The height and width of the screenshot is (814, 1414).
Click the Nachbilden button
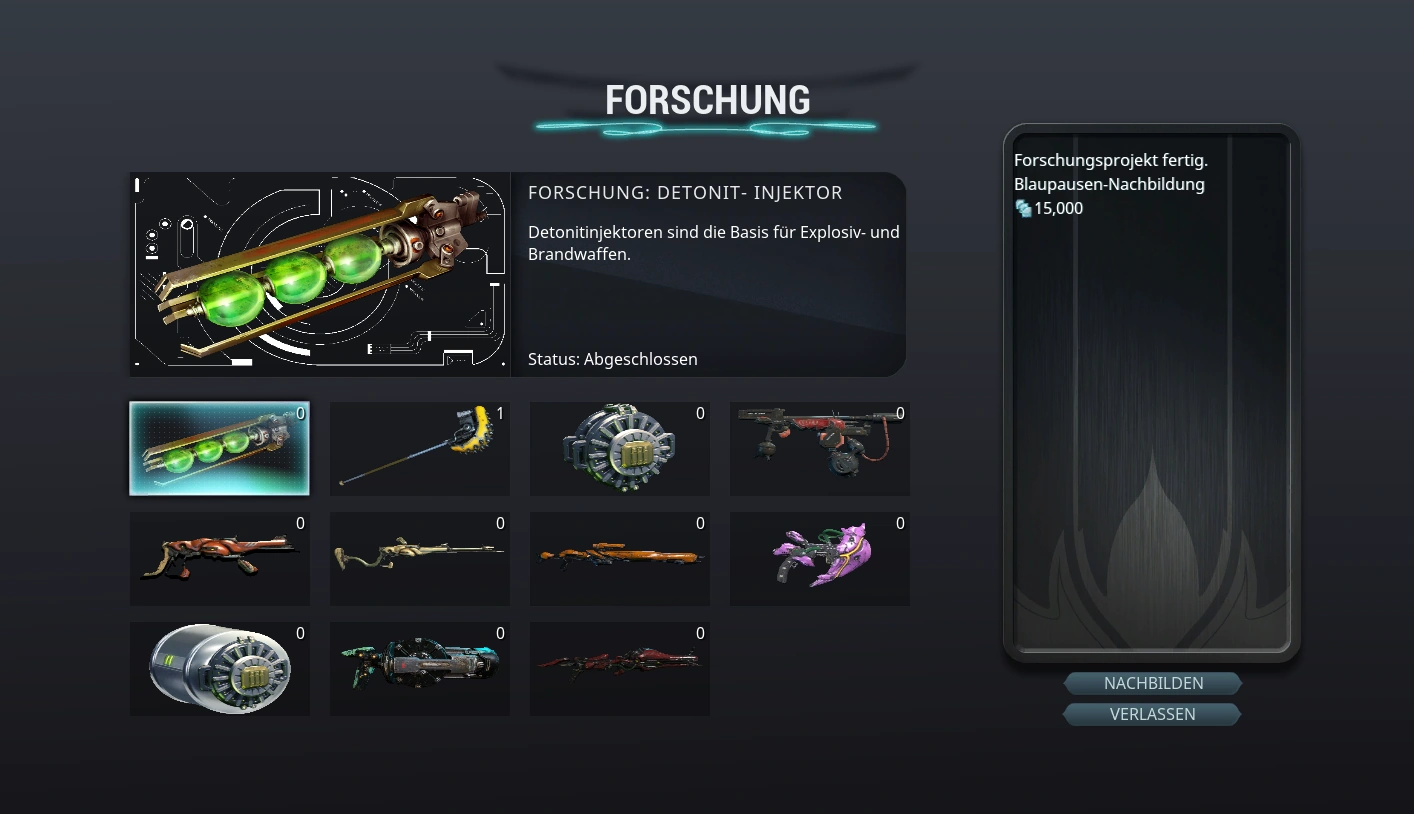[x=1153, y=683]
